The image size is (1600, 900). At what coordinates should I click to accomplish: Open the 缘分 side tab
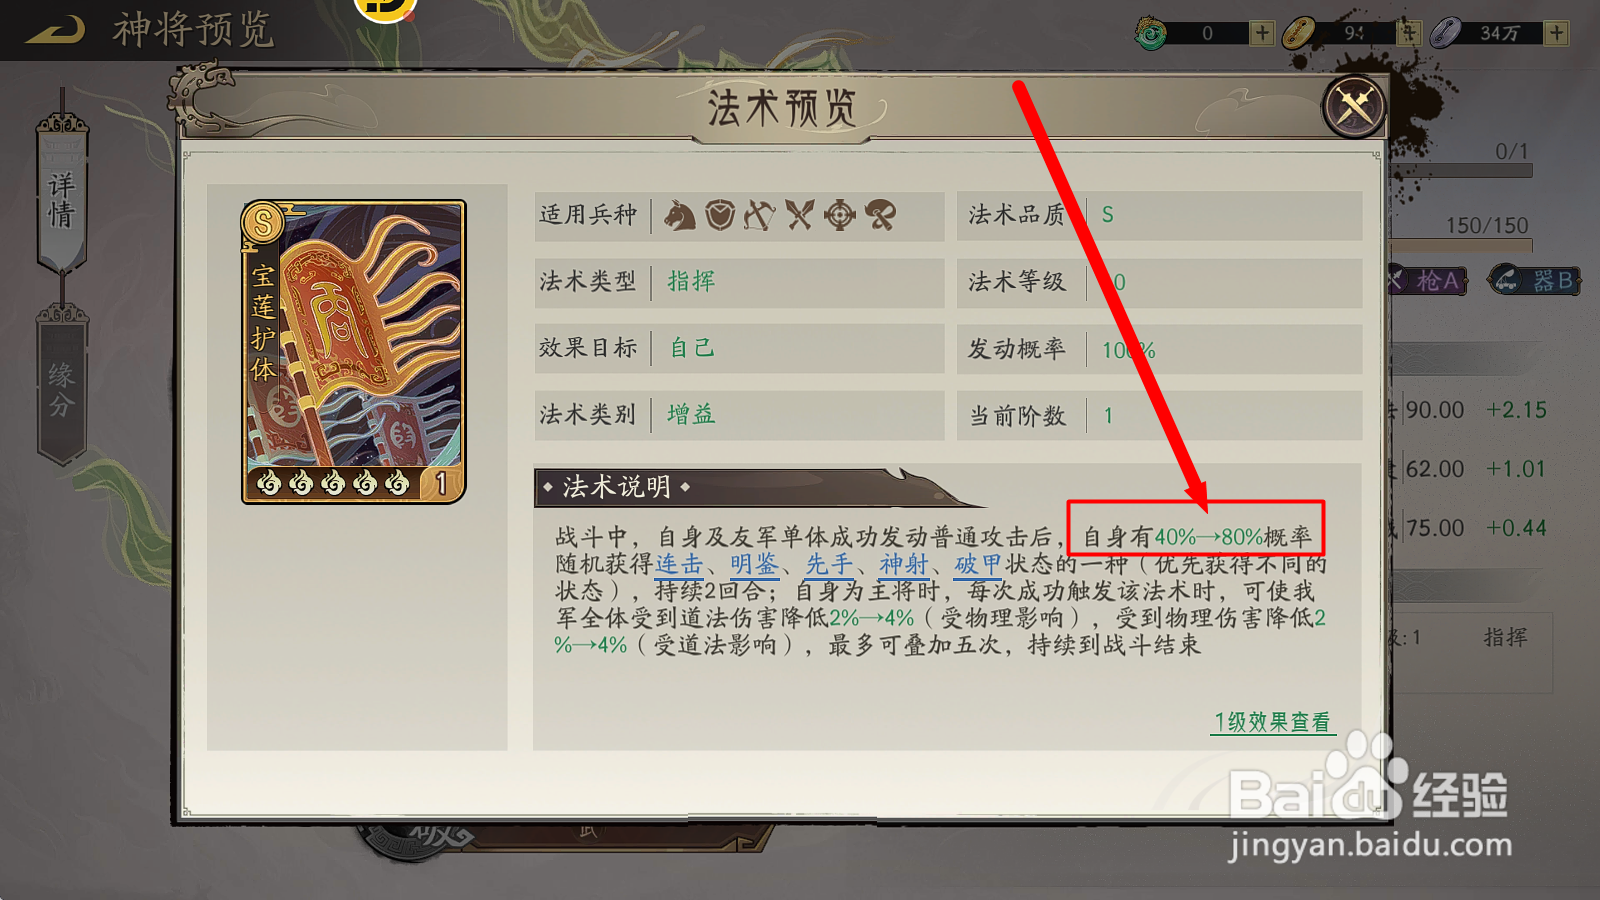(62, 388)
